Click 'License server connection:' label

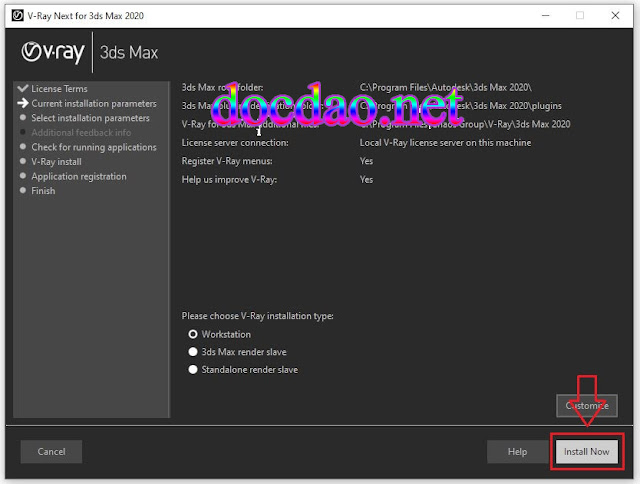pos(235,142)
